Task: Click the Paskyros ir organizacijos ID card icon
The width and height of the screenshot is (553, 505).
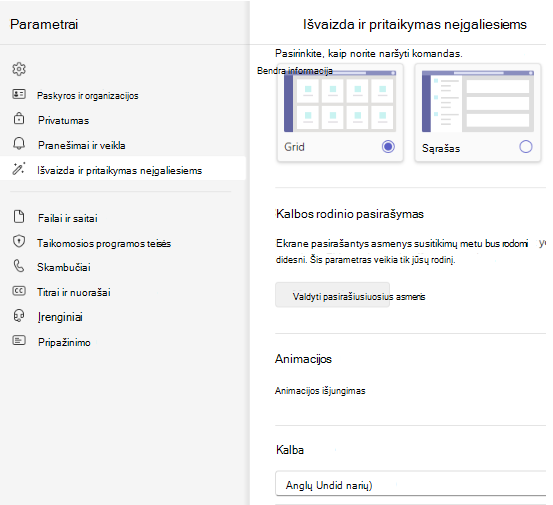Action: [19, 94]
